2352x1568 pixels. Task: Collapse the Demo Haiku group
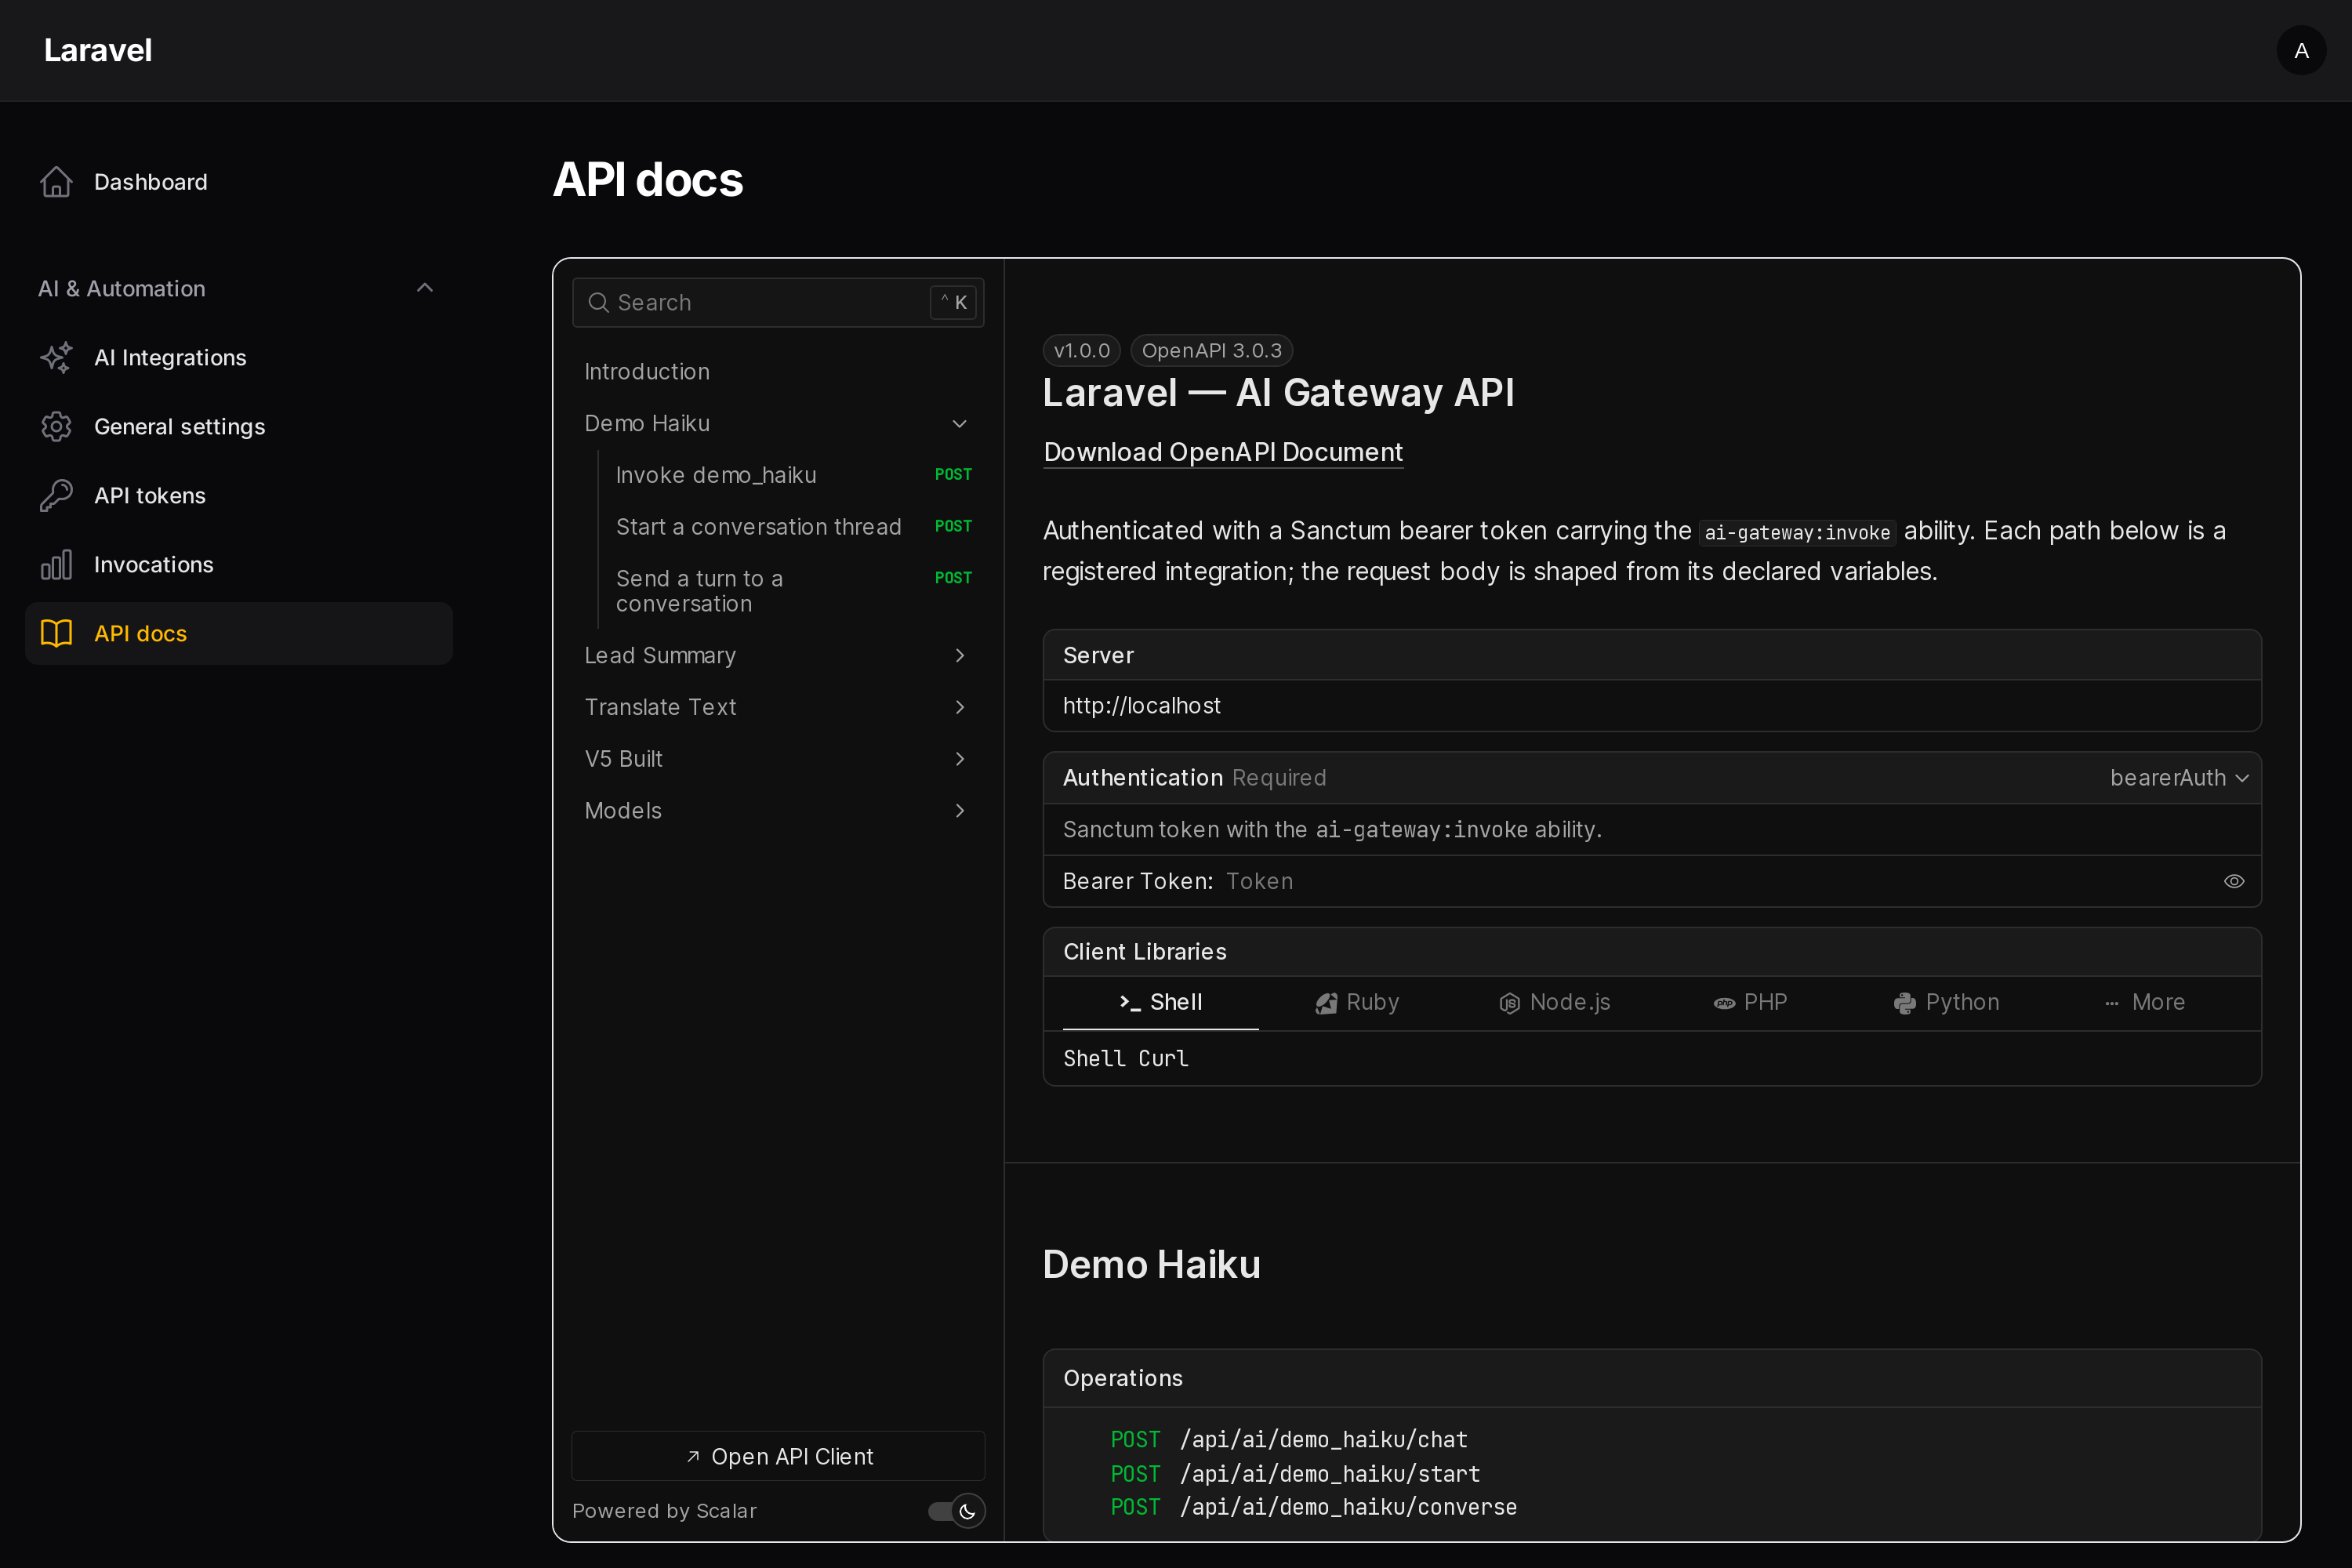coord(959,424)
